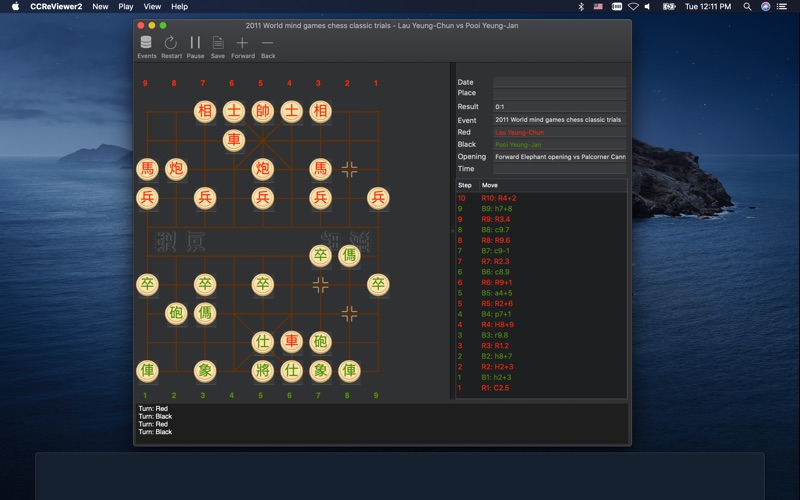Step Forward with the plus icon

click(x=242, y=42)
